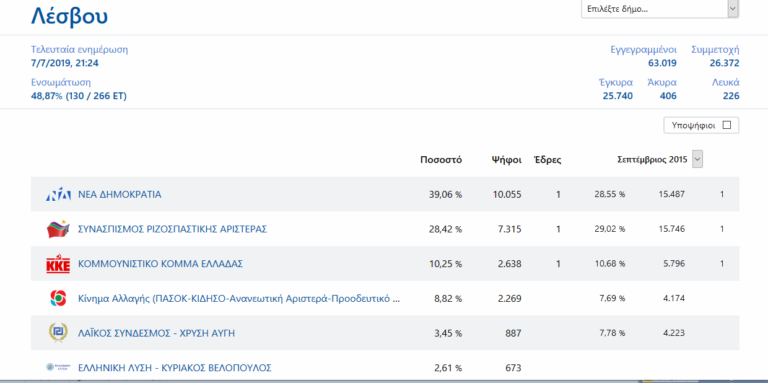Click the KKE party logo
The width and height of the screenshot is (768, 383).
pyautogui.click(x=58, y=264)
